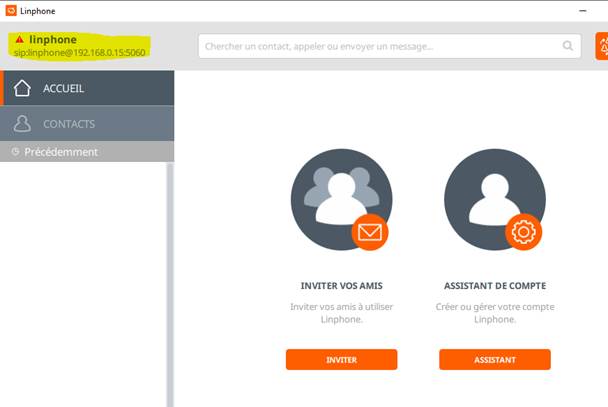This screenshot has width=608, height=407.
Task: Click the person icon beside CONTACTS
Action: (22, 124)
